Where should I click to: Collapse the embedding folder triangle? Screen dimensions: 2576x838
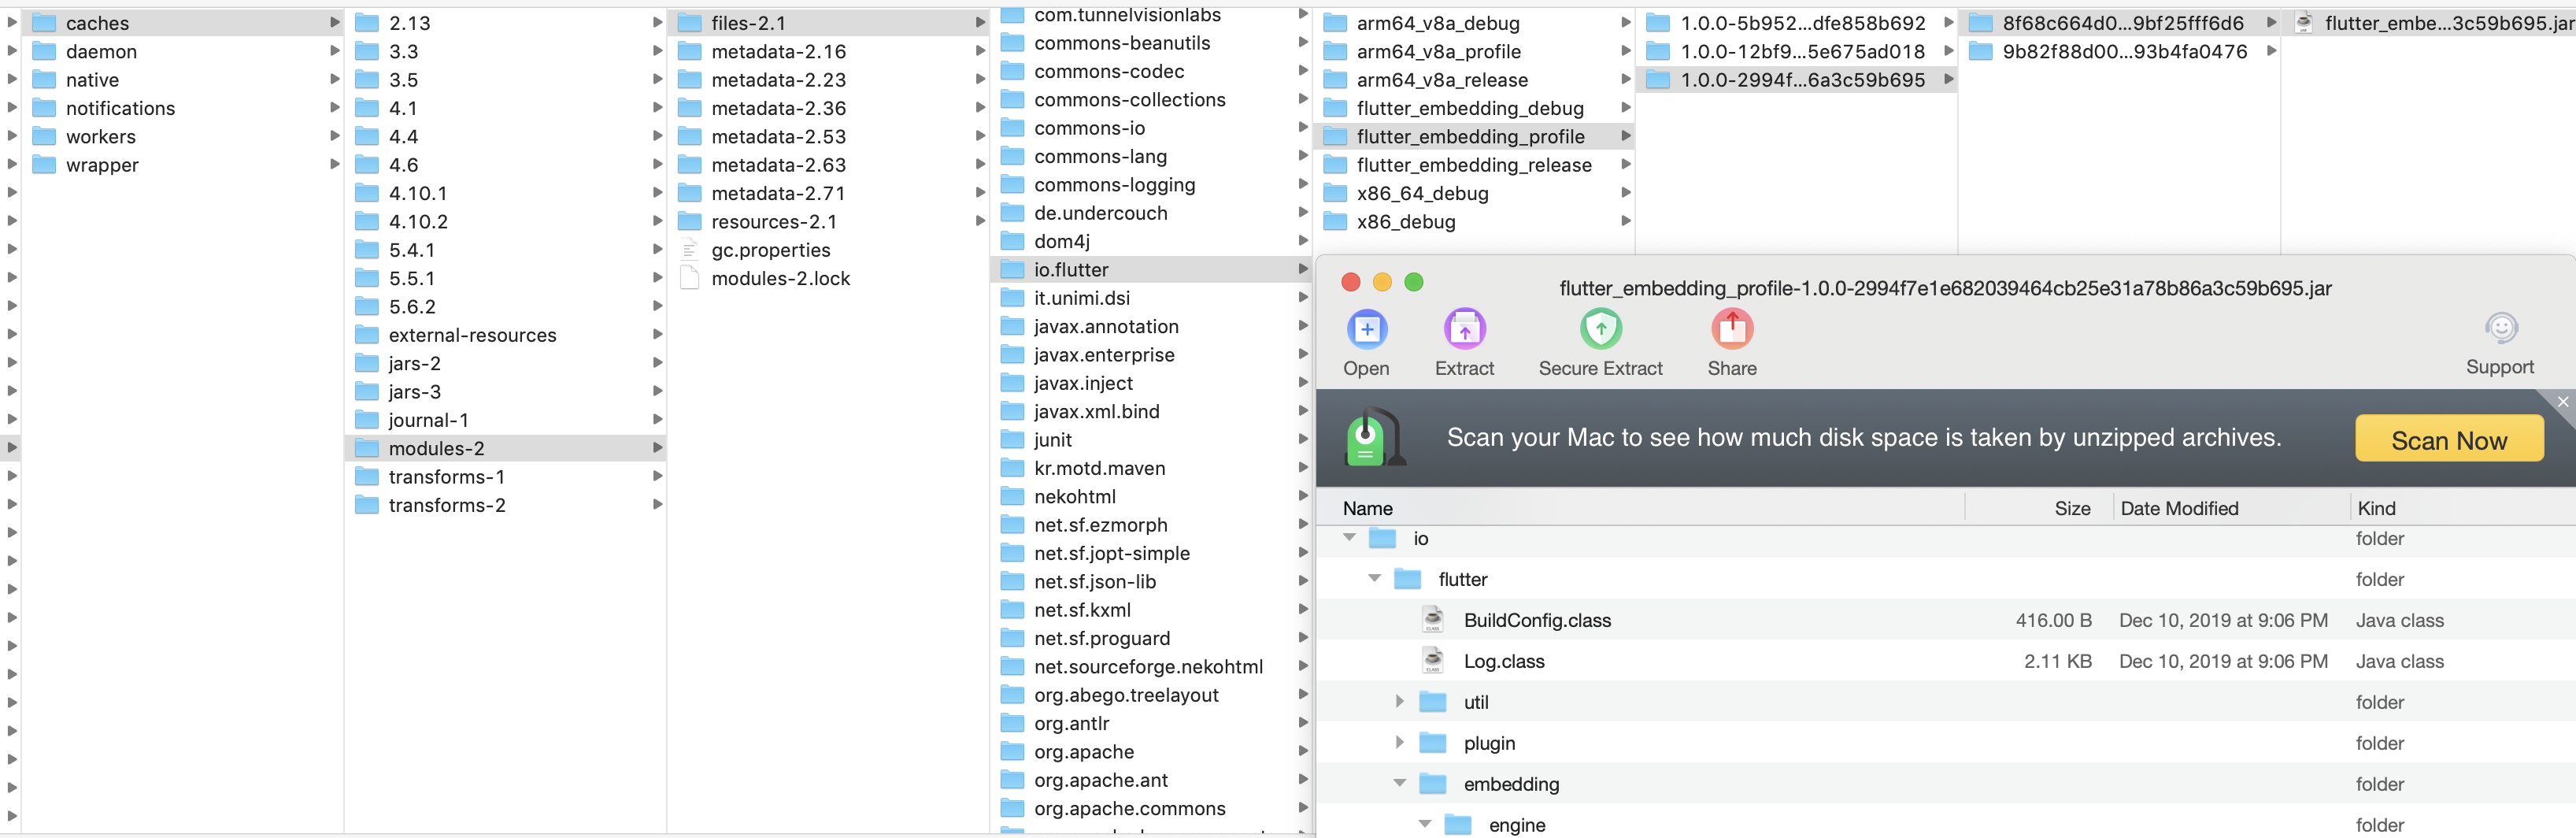pyautogui.click(x=1399, y=784)
